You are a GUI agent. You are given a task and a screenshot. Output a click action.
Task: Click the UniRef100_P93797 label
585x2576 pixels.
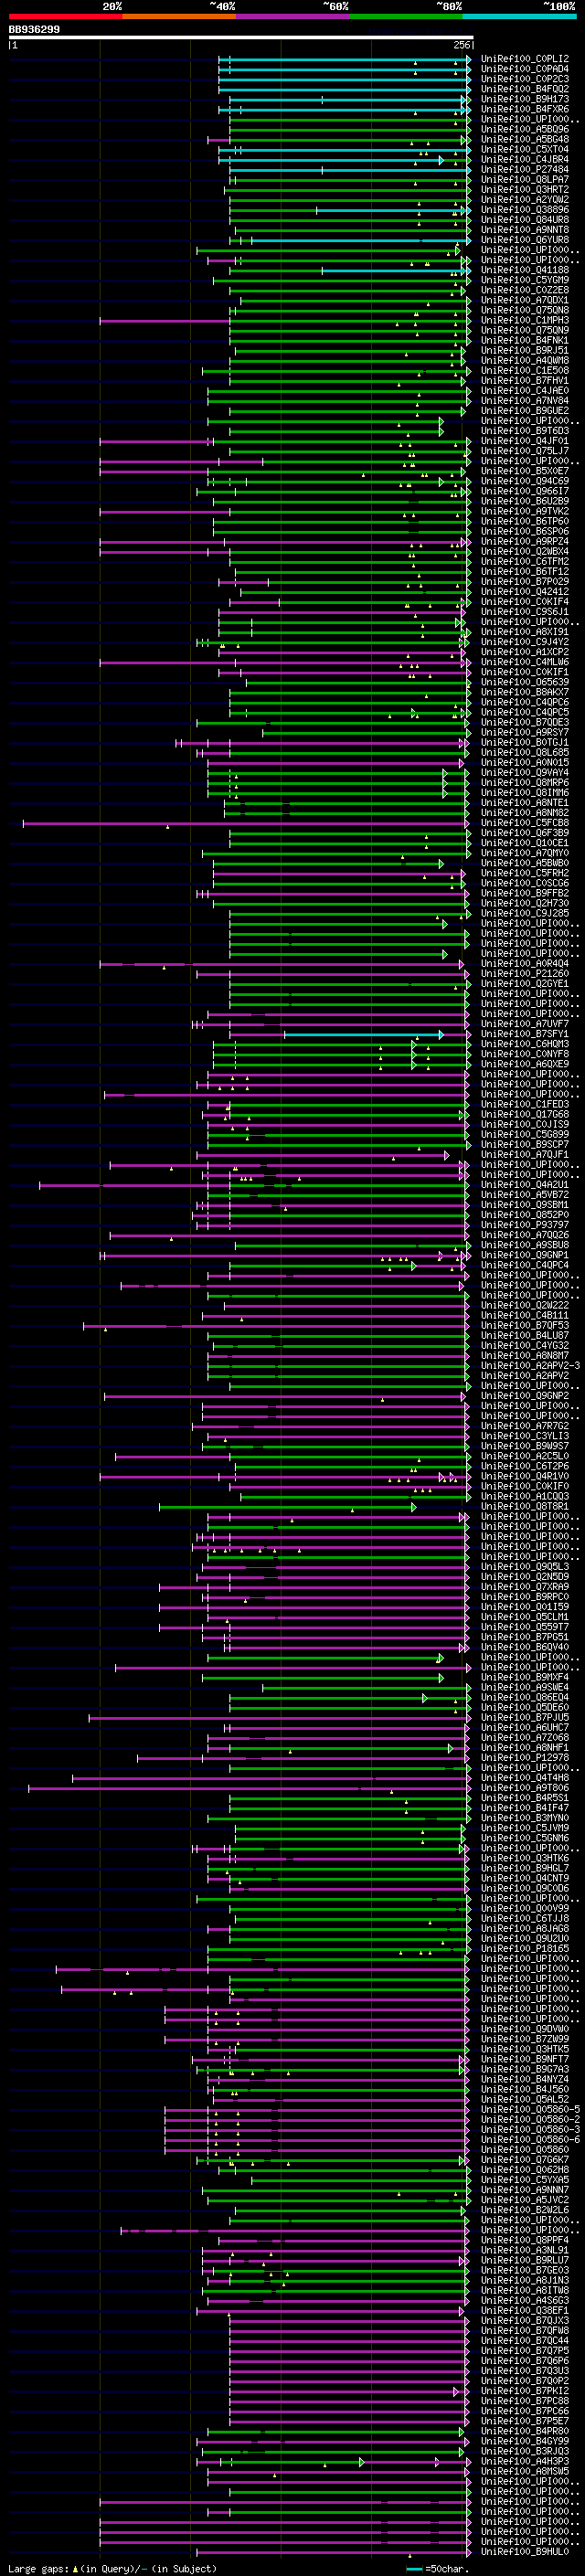525,1225
